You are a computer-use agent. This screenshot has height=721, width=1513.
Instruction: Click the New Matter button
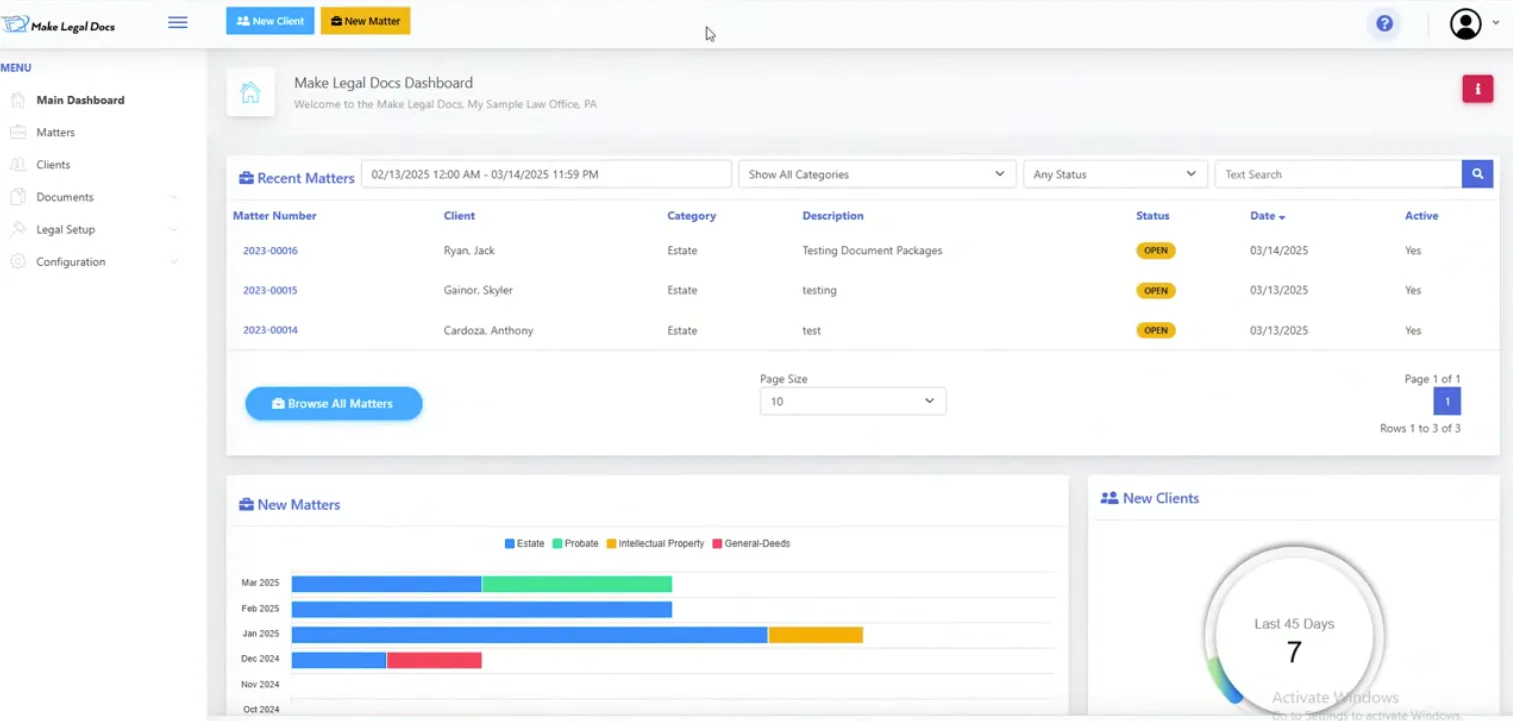[x=365, y=21]
